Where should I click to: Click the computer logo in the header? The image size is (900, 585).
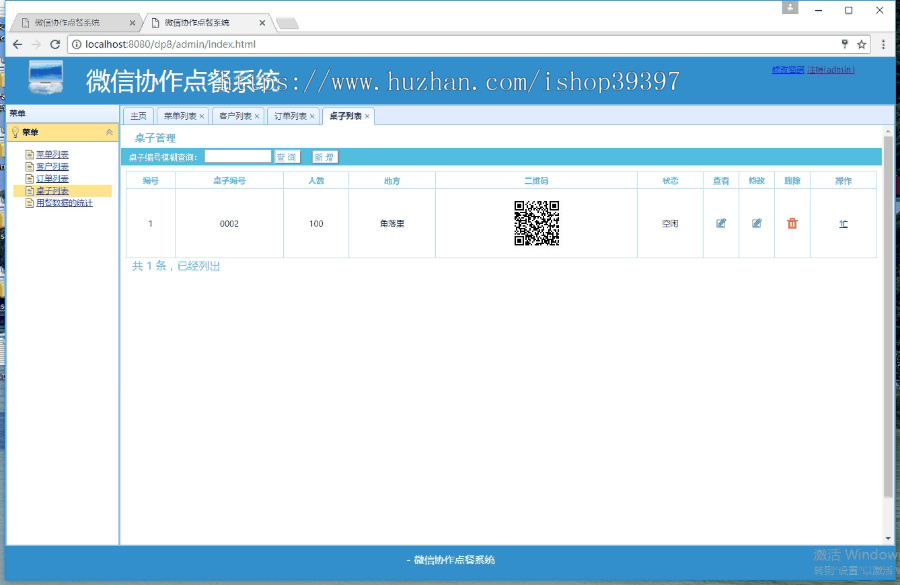click(46, 78)
